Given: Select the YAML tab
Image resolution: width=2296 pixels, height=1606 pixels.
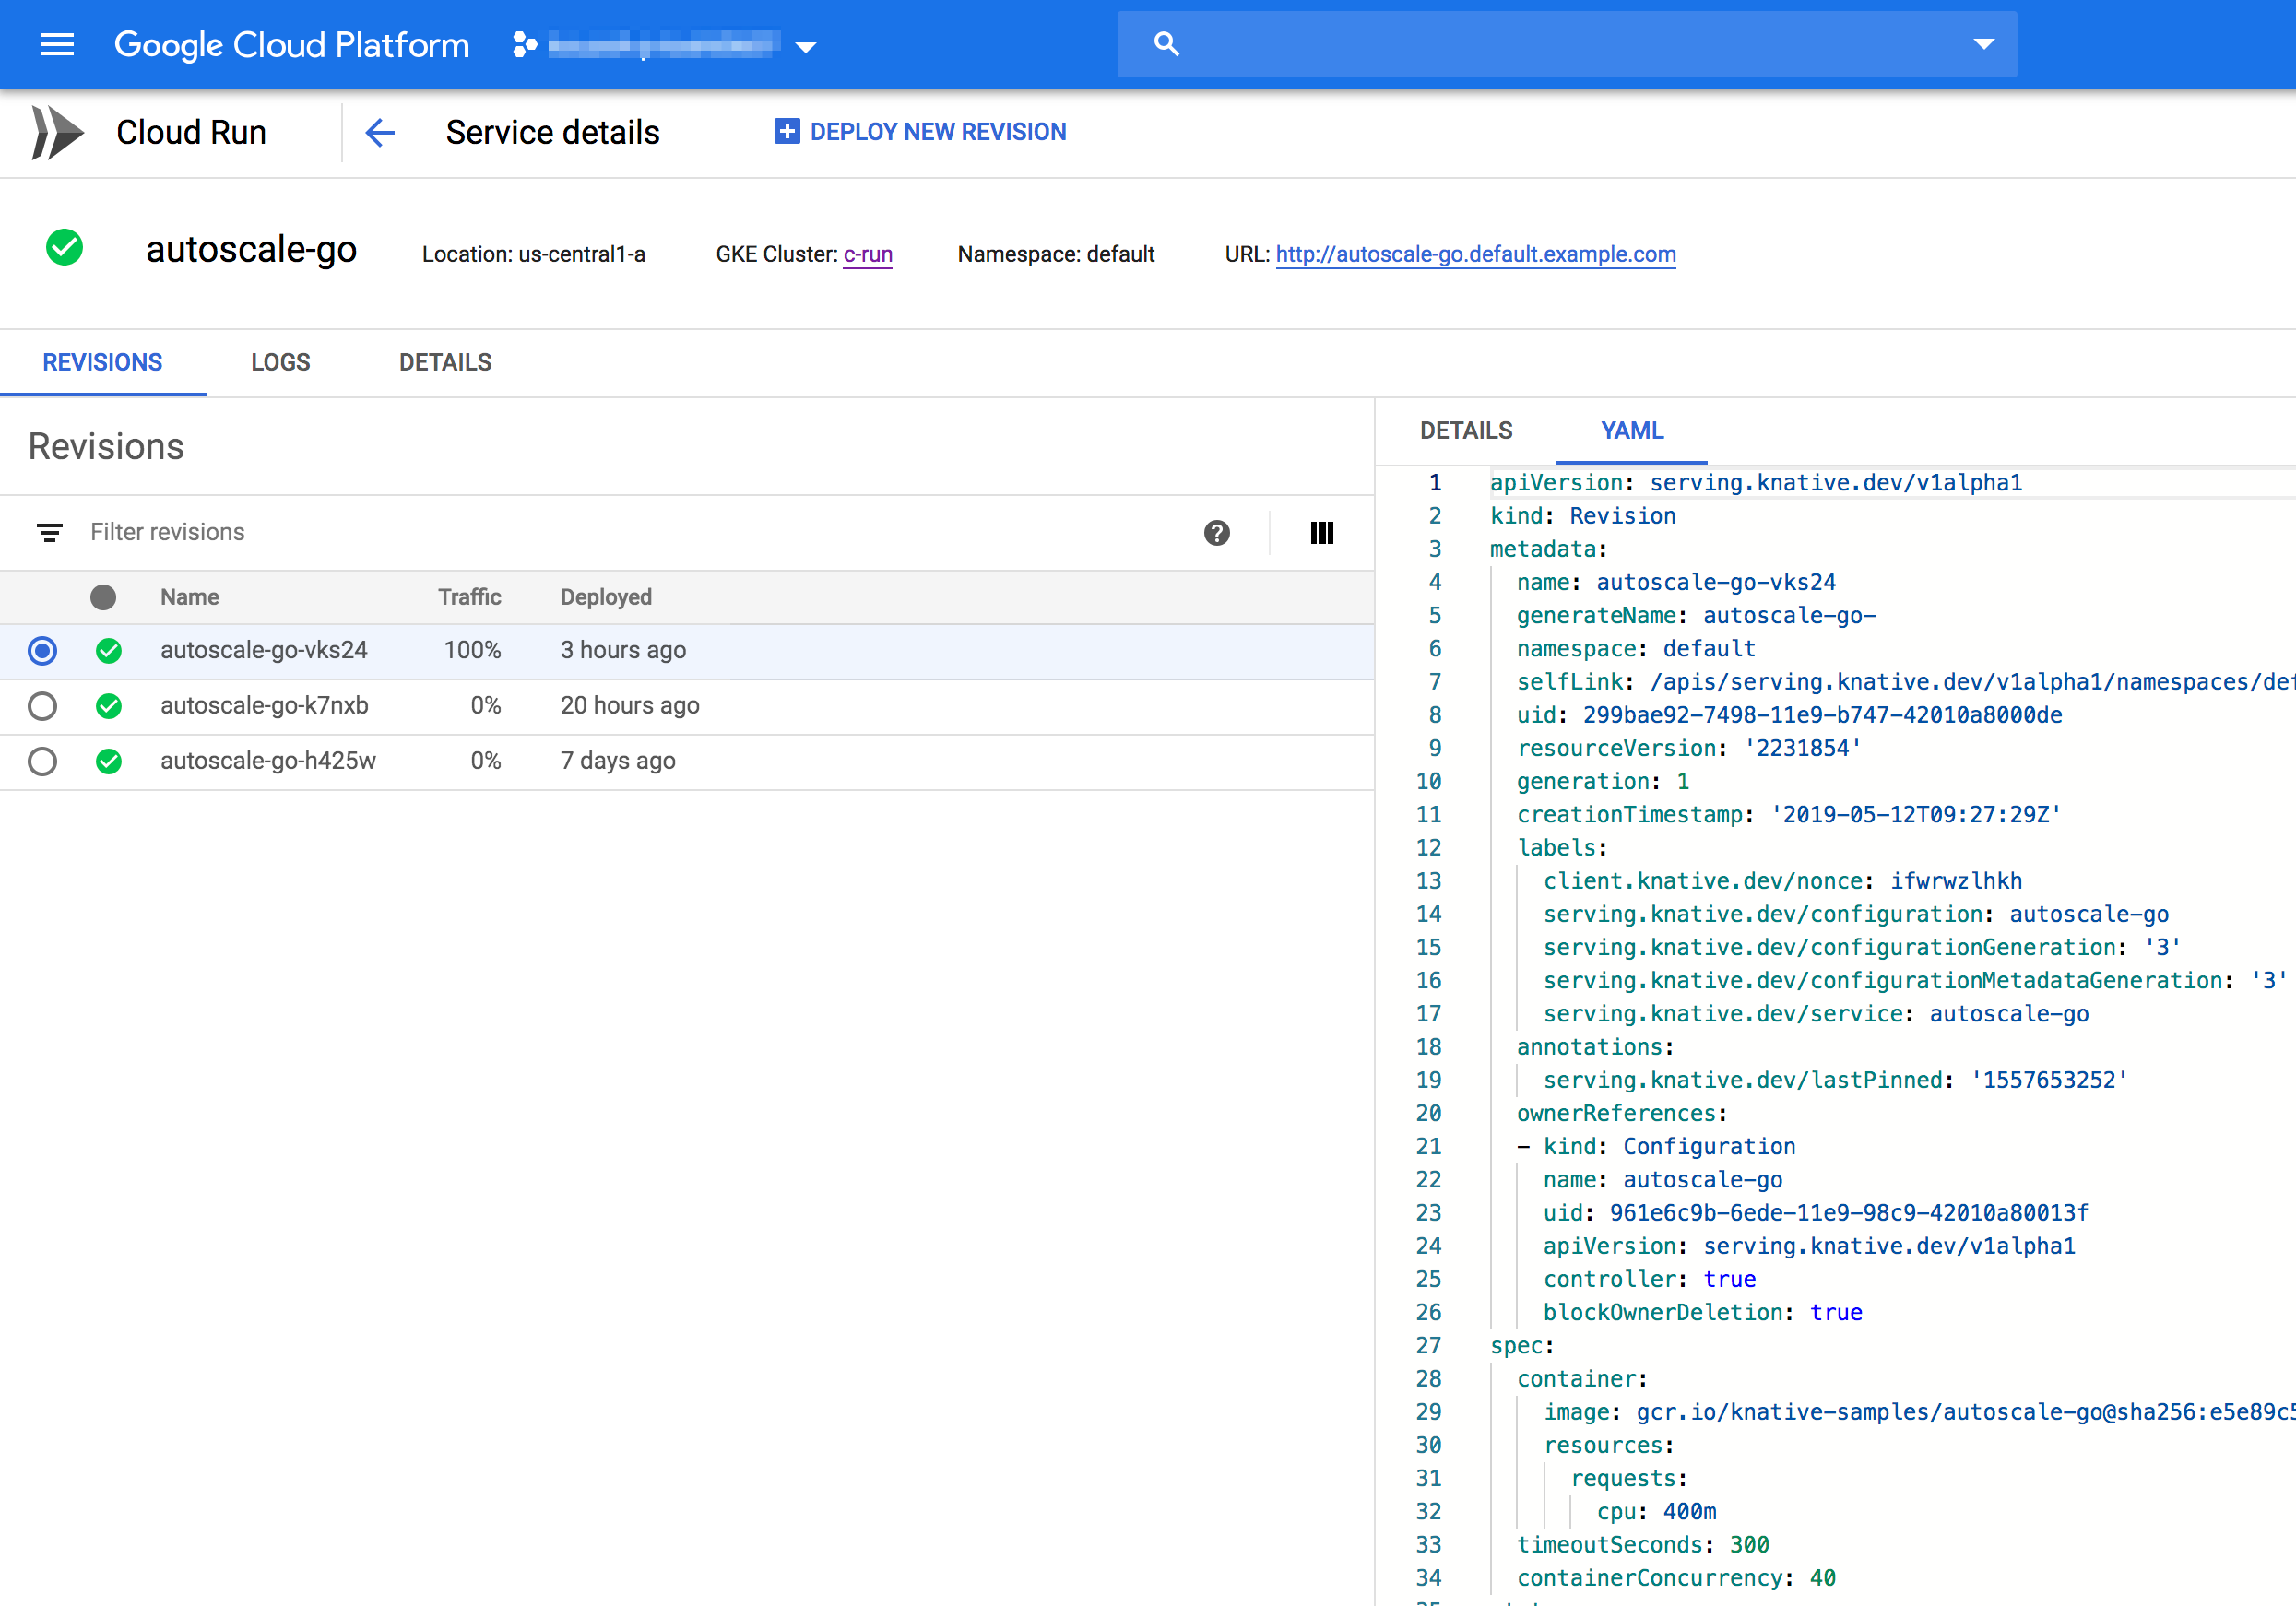Looking at the screenshot, I should (1632, 430).
